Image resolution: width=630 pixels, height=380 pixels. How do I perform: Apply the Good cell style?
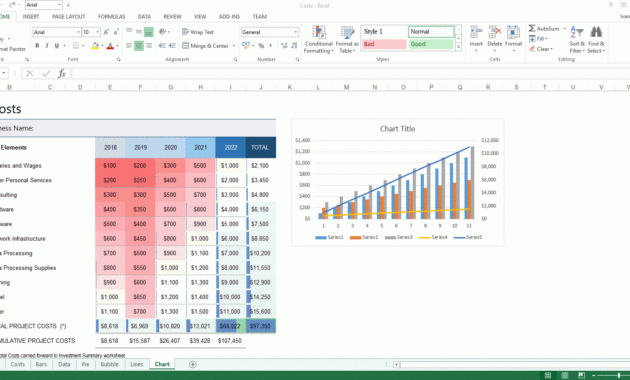(431, 44)
